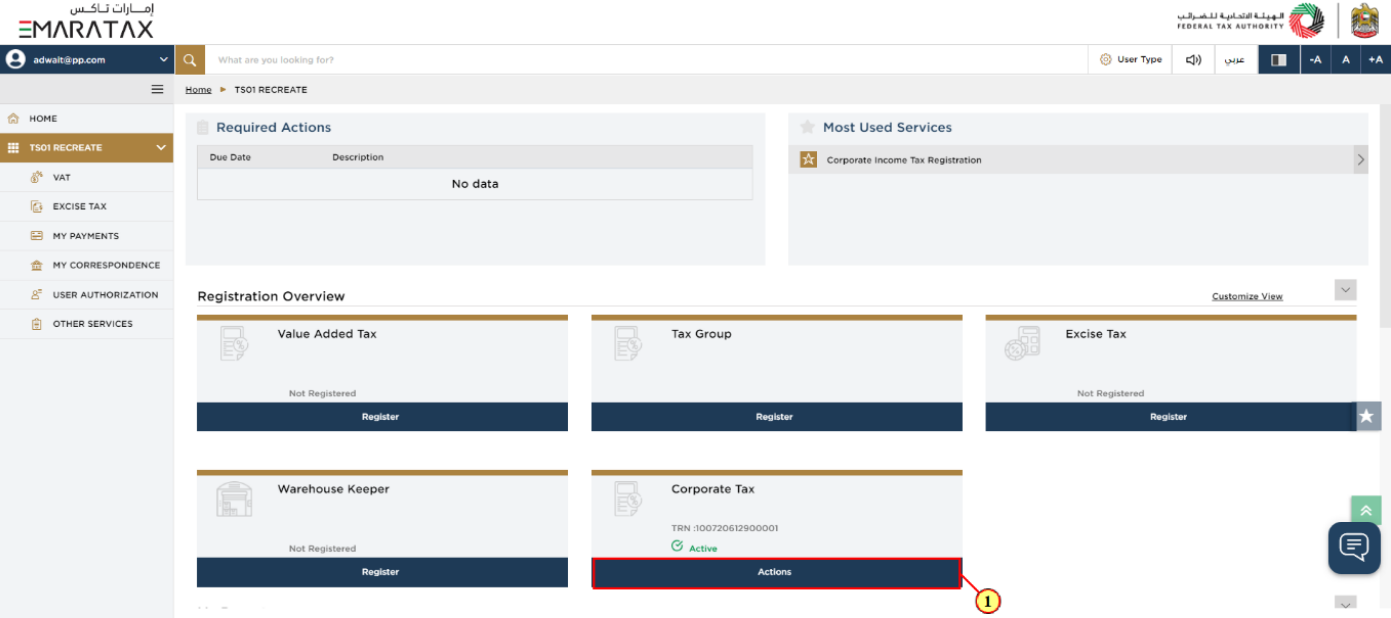Click the search magnifier icon

pyautogui.click(x=190, y=59)
